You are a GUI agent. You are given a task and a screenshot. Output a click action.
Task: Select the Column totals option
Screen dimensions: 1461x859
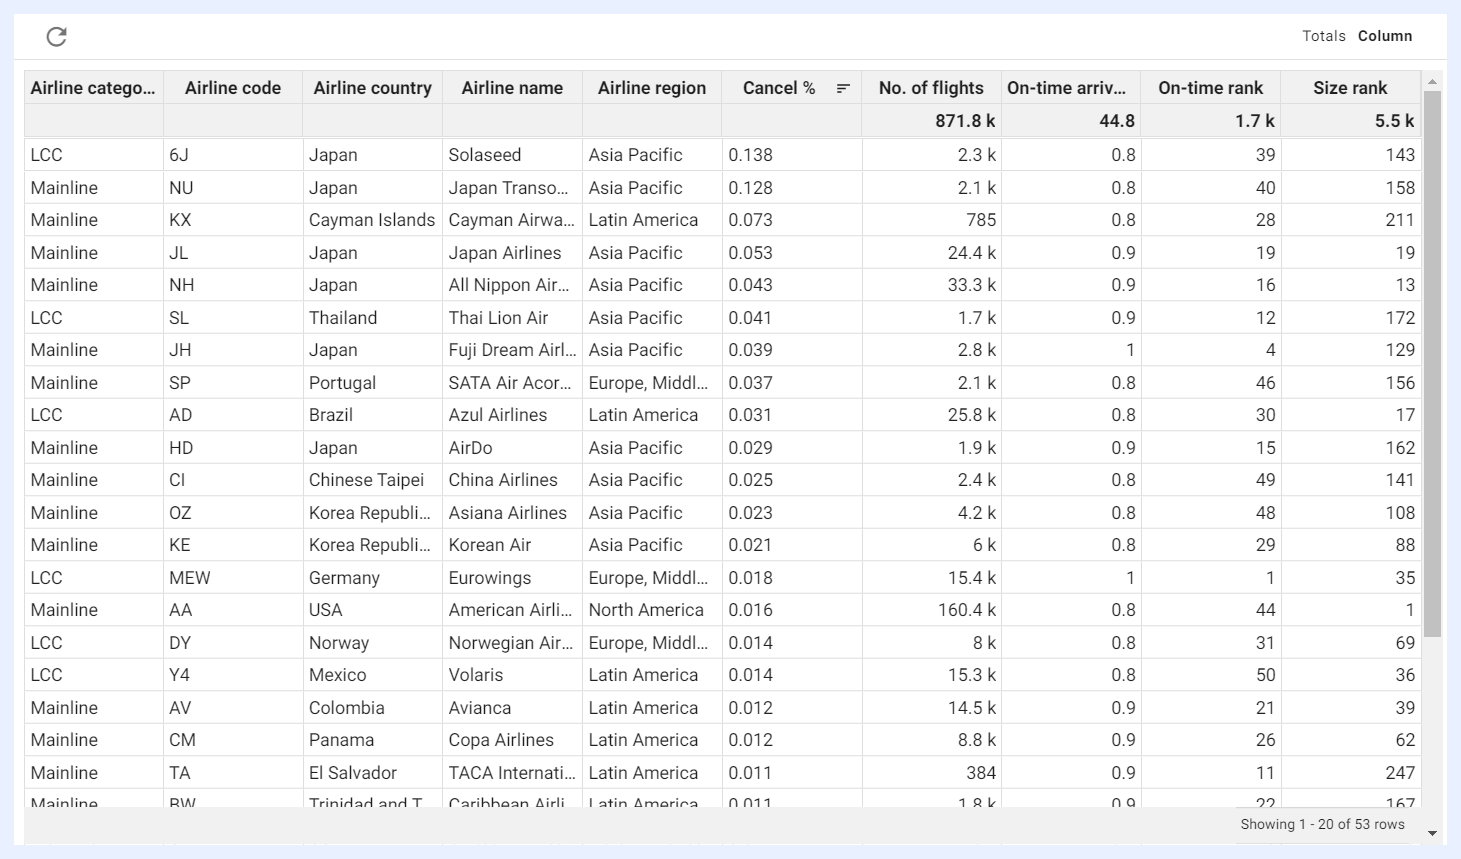1385,36
